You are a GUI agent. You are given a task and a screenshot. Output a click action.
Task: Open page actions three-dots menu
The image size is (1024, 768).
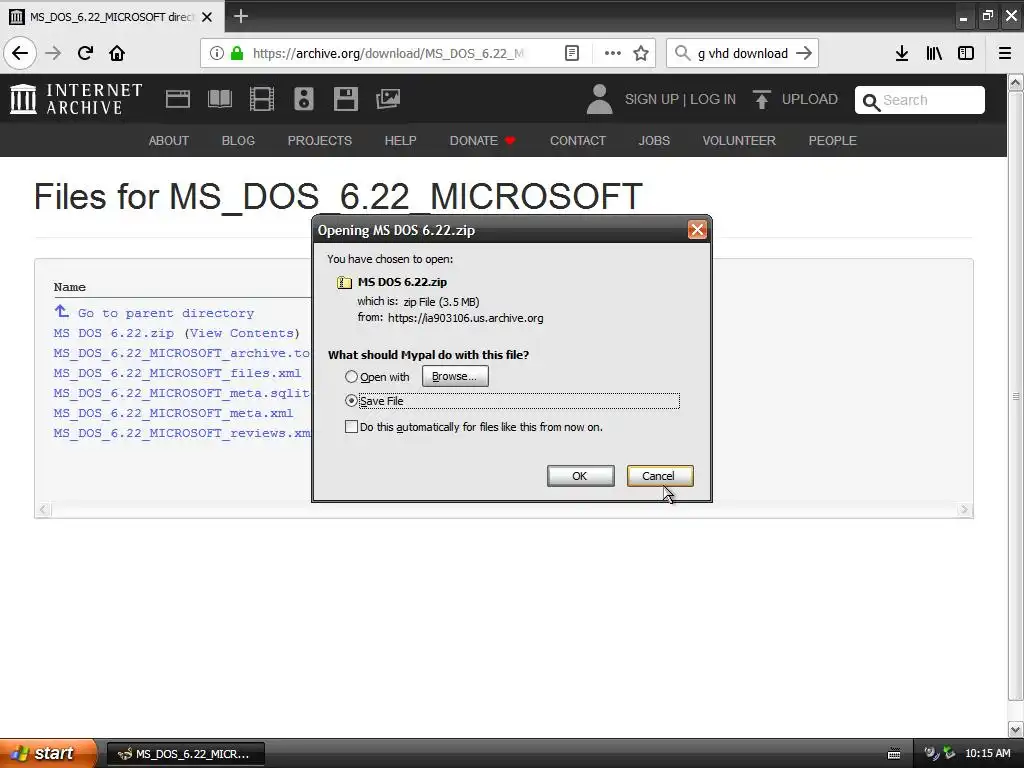613,53
